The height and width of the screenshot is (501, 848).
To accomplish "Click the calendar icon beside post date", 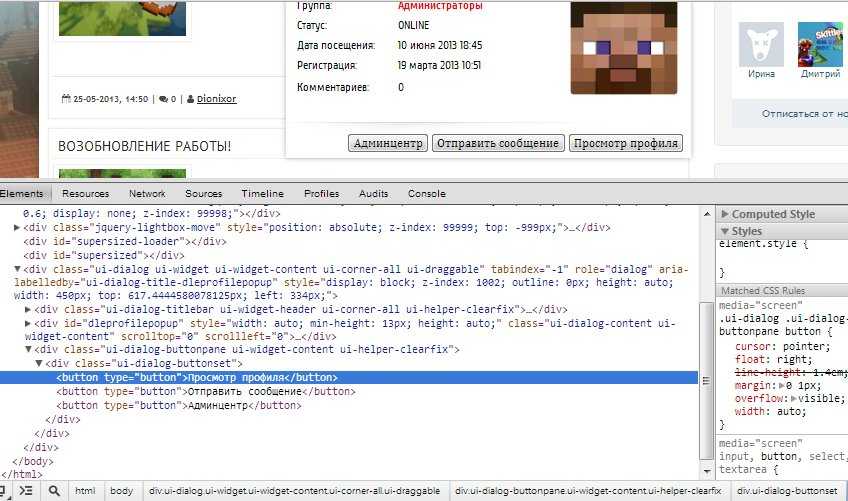I will pyautogui.click(x=66, y=98).
